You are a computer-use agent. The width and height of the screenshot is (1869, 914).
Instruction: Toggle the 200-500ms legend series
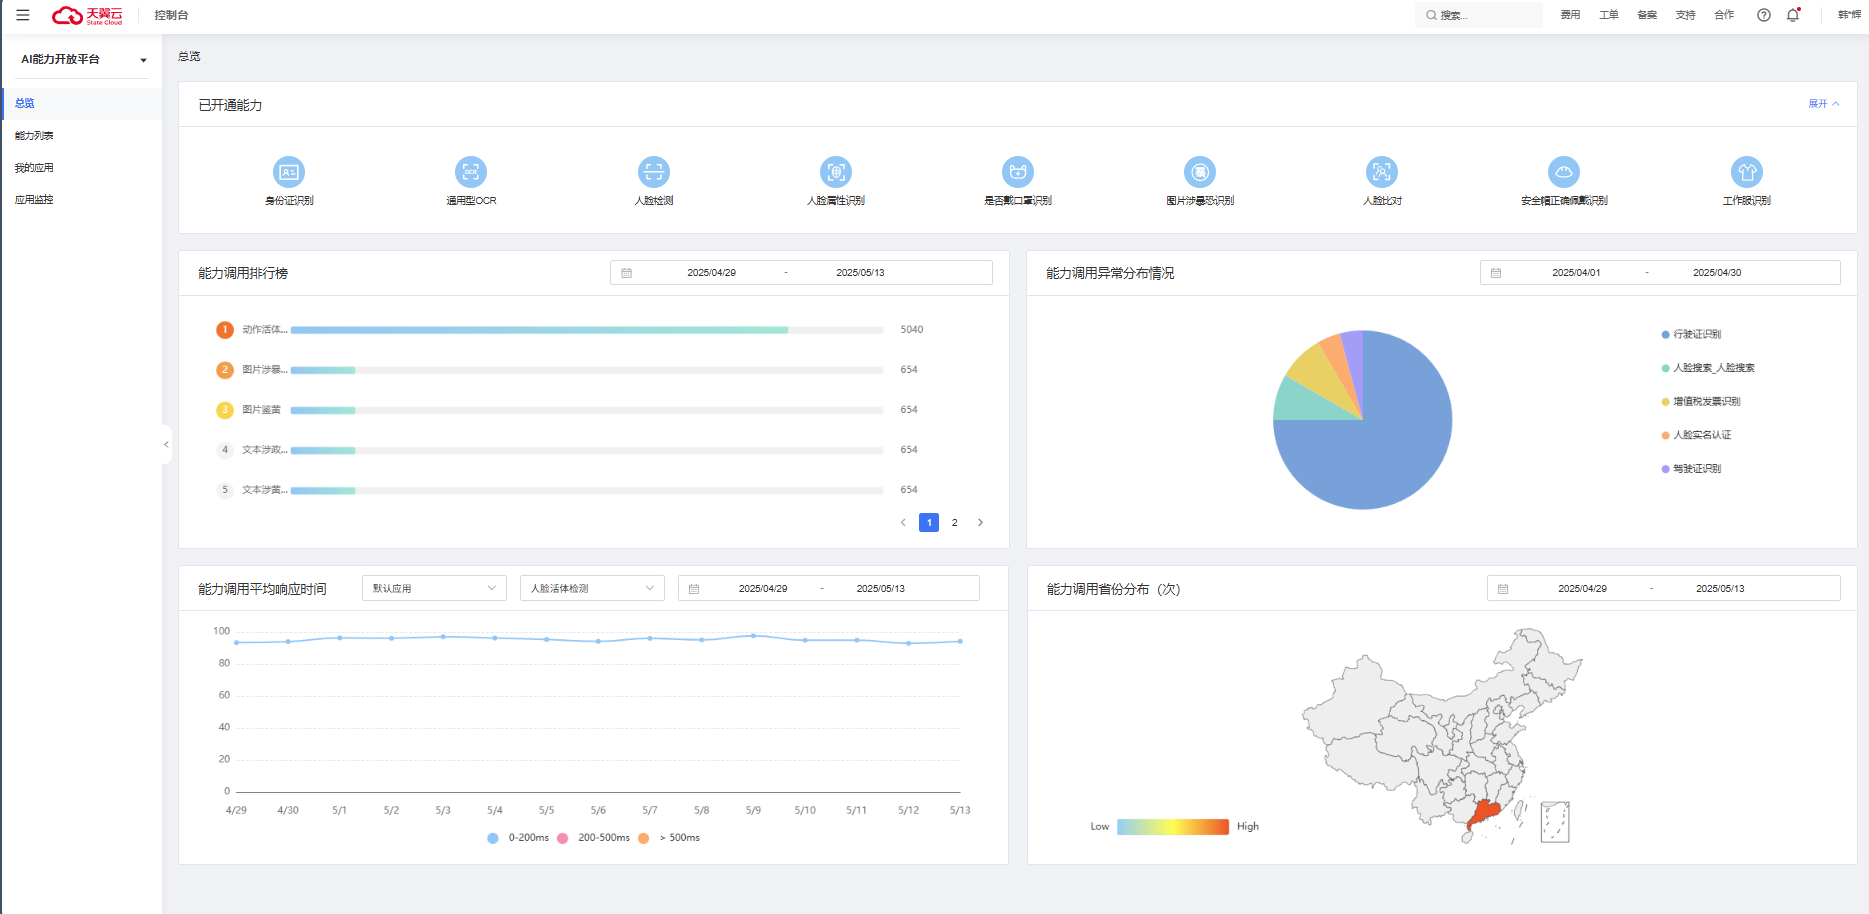click(594, 838)
